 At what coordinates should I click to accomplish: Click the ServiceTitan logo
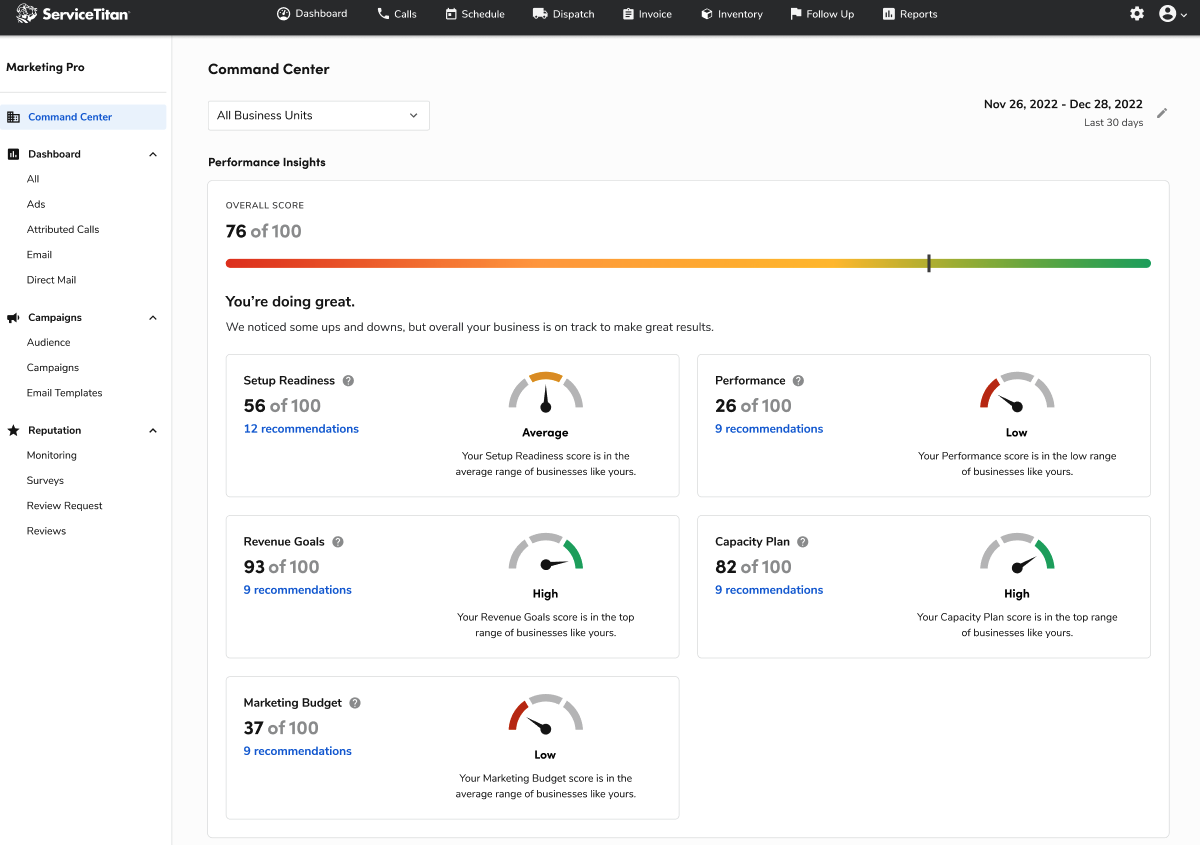point(73,14)
